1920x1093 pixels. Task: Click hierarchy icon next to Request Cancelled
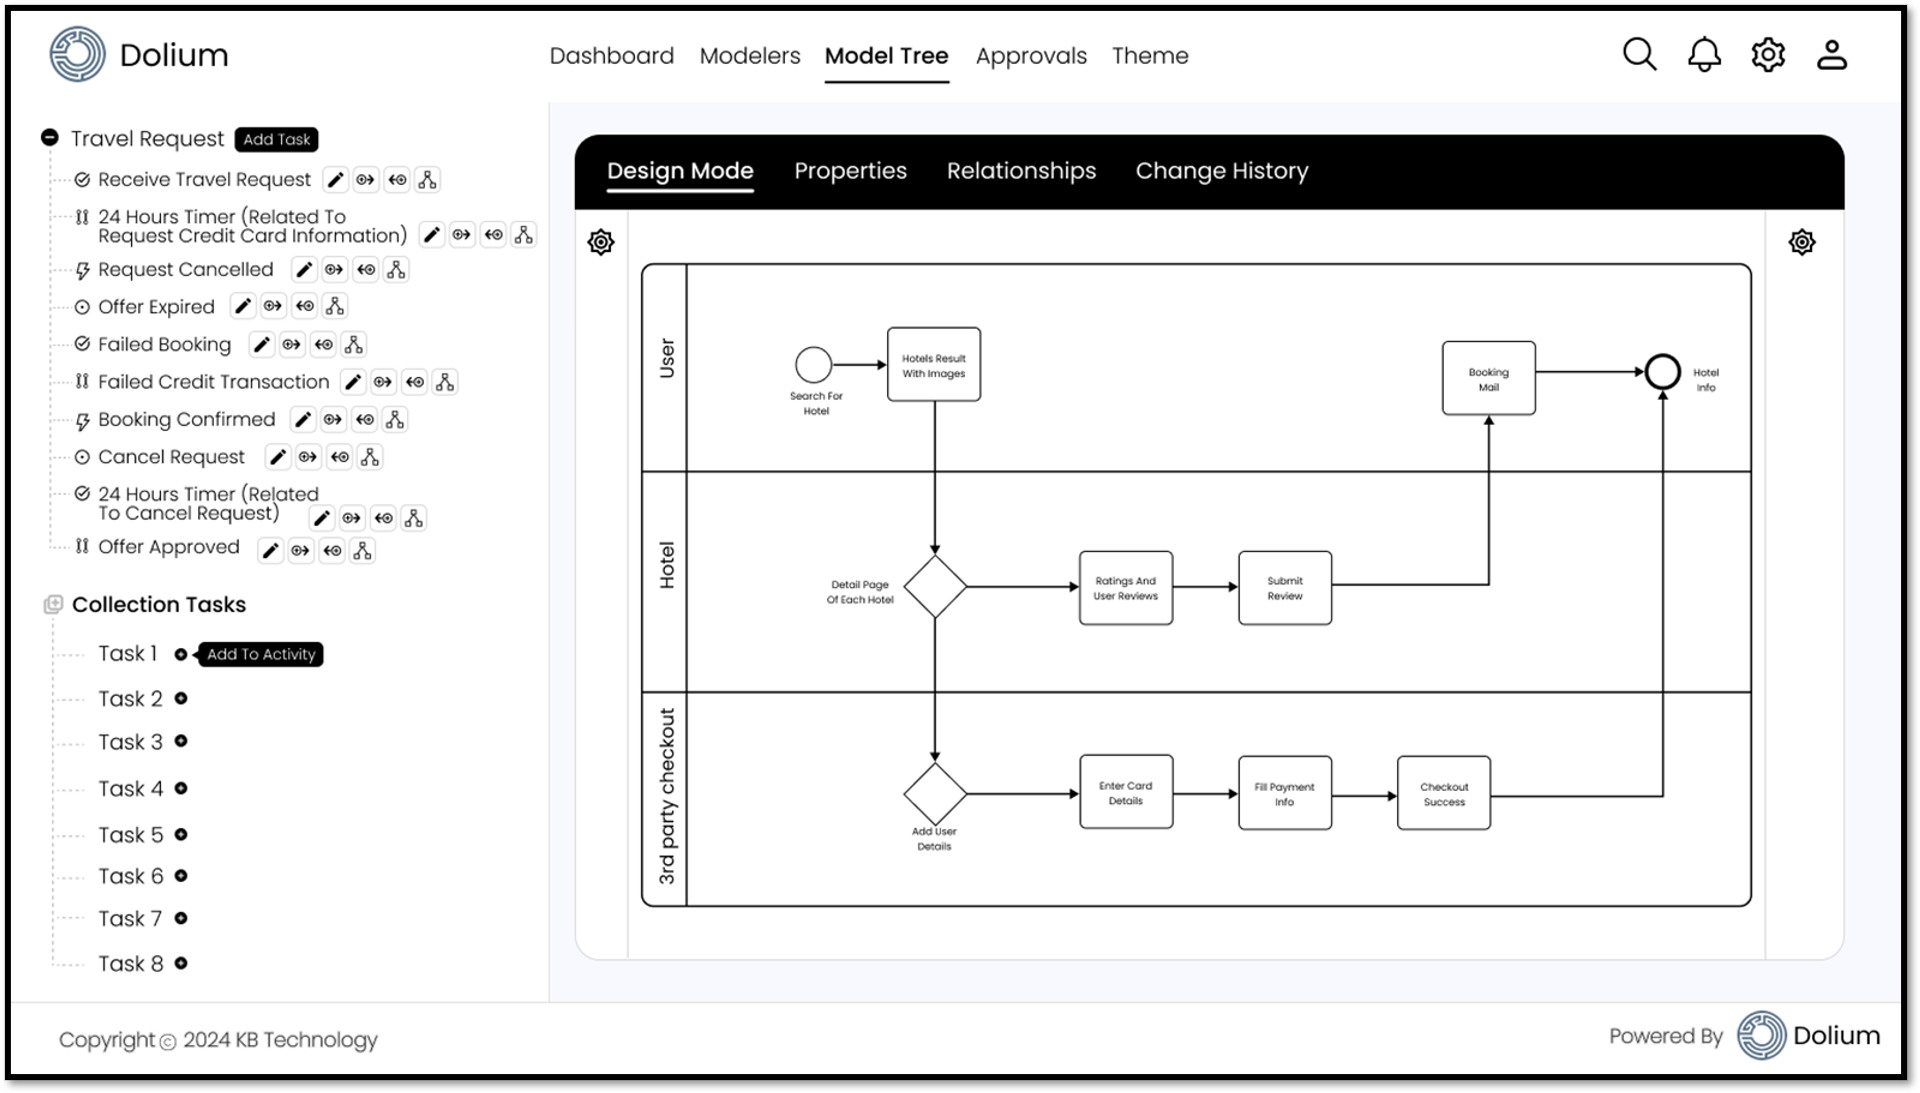pos(397,270)
